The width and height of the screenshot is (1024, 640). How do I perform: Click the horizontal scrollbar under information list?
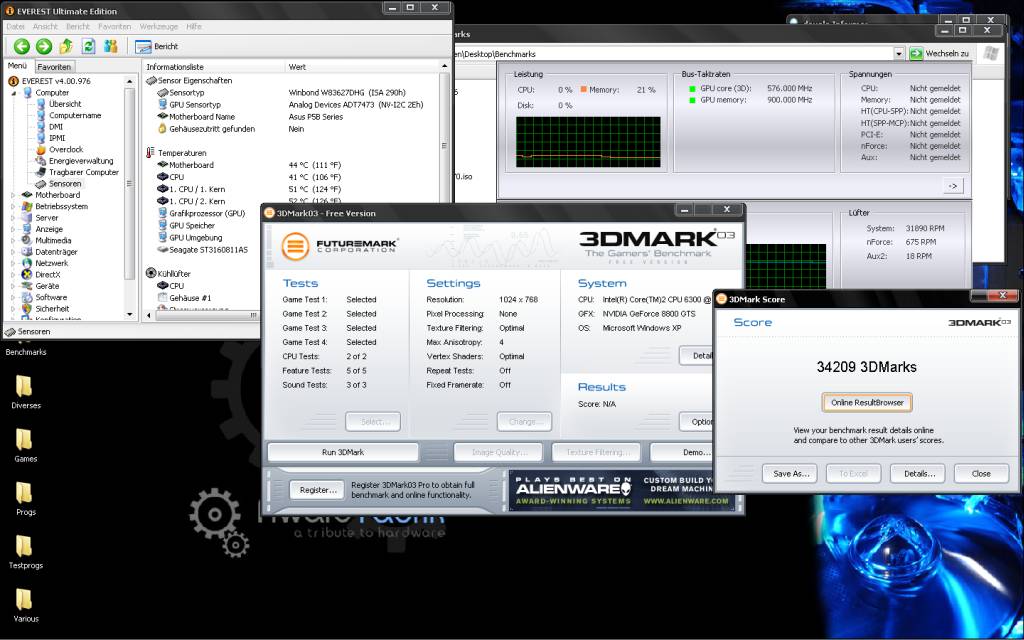(x=202, y=315)
